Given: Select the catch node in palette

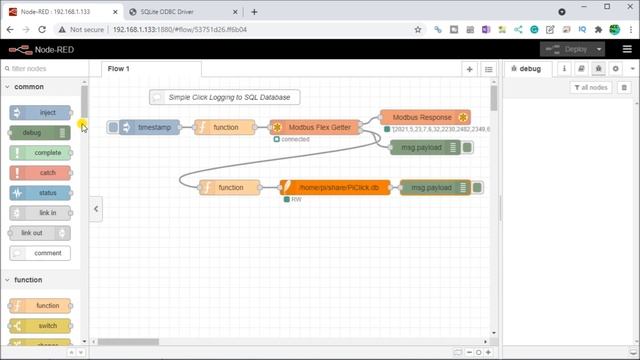Looking at the screenshot, I should point(40,173).
